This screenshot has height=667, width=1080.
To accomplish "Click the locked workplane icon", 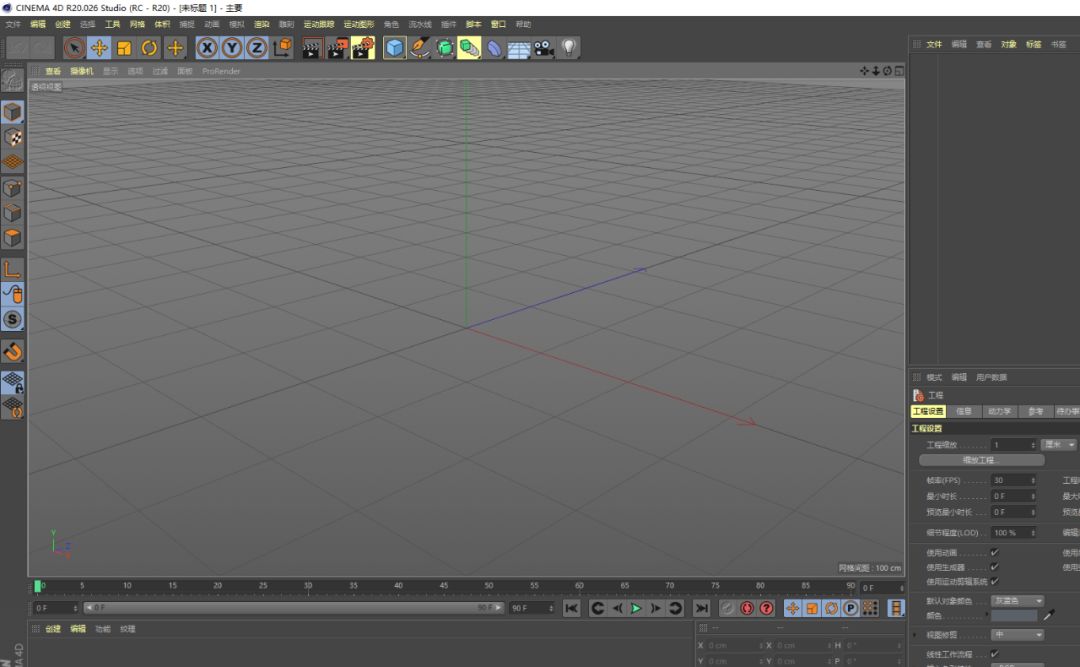I will point(12,382).
